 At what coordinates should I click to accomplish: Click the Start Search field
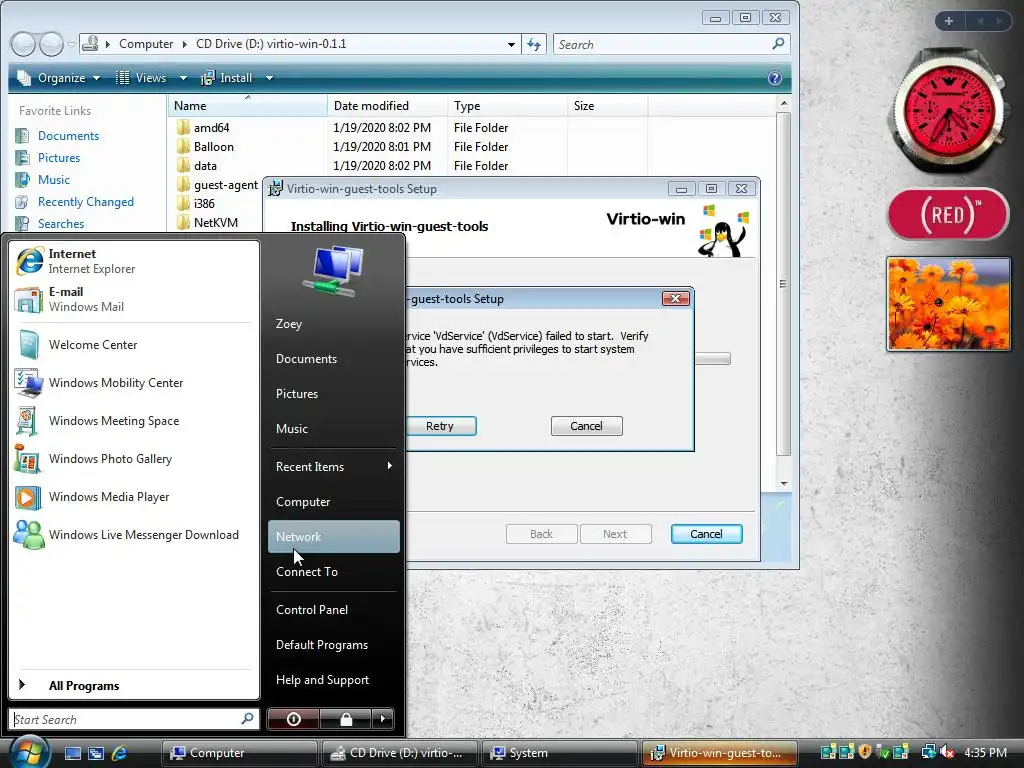pyautogui.click(x=134, y=719)
